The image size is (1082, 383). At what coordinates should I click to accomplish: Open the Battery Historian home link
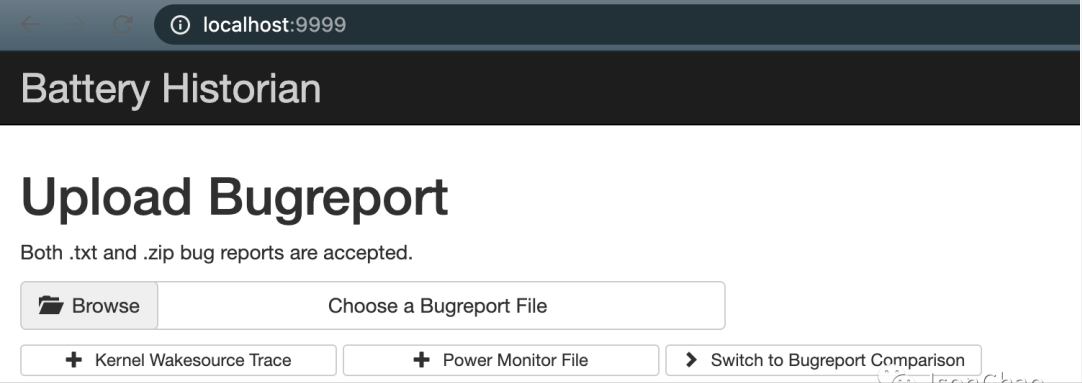coord(171,88)
